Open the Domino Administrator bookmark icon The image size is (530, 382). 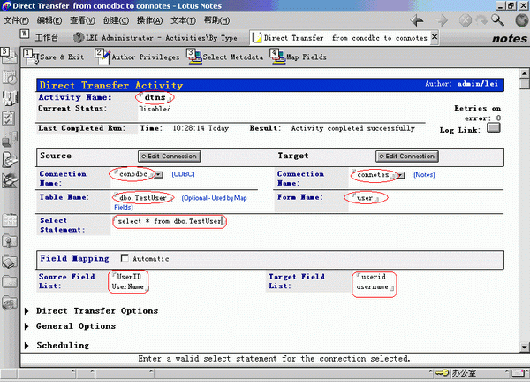(x=9, y=159)
